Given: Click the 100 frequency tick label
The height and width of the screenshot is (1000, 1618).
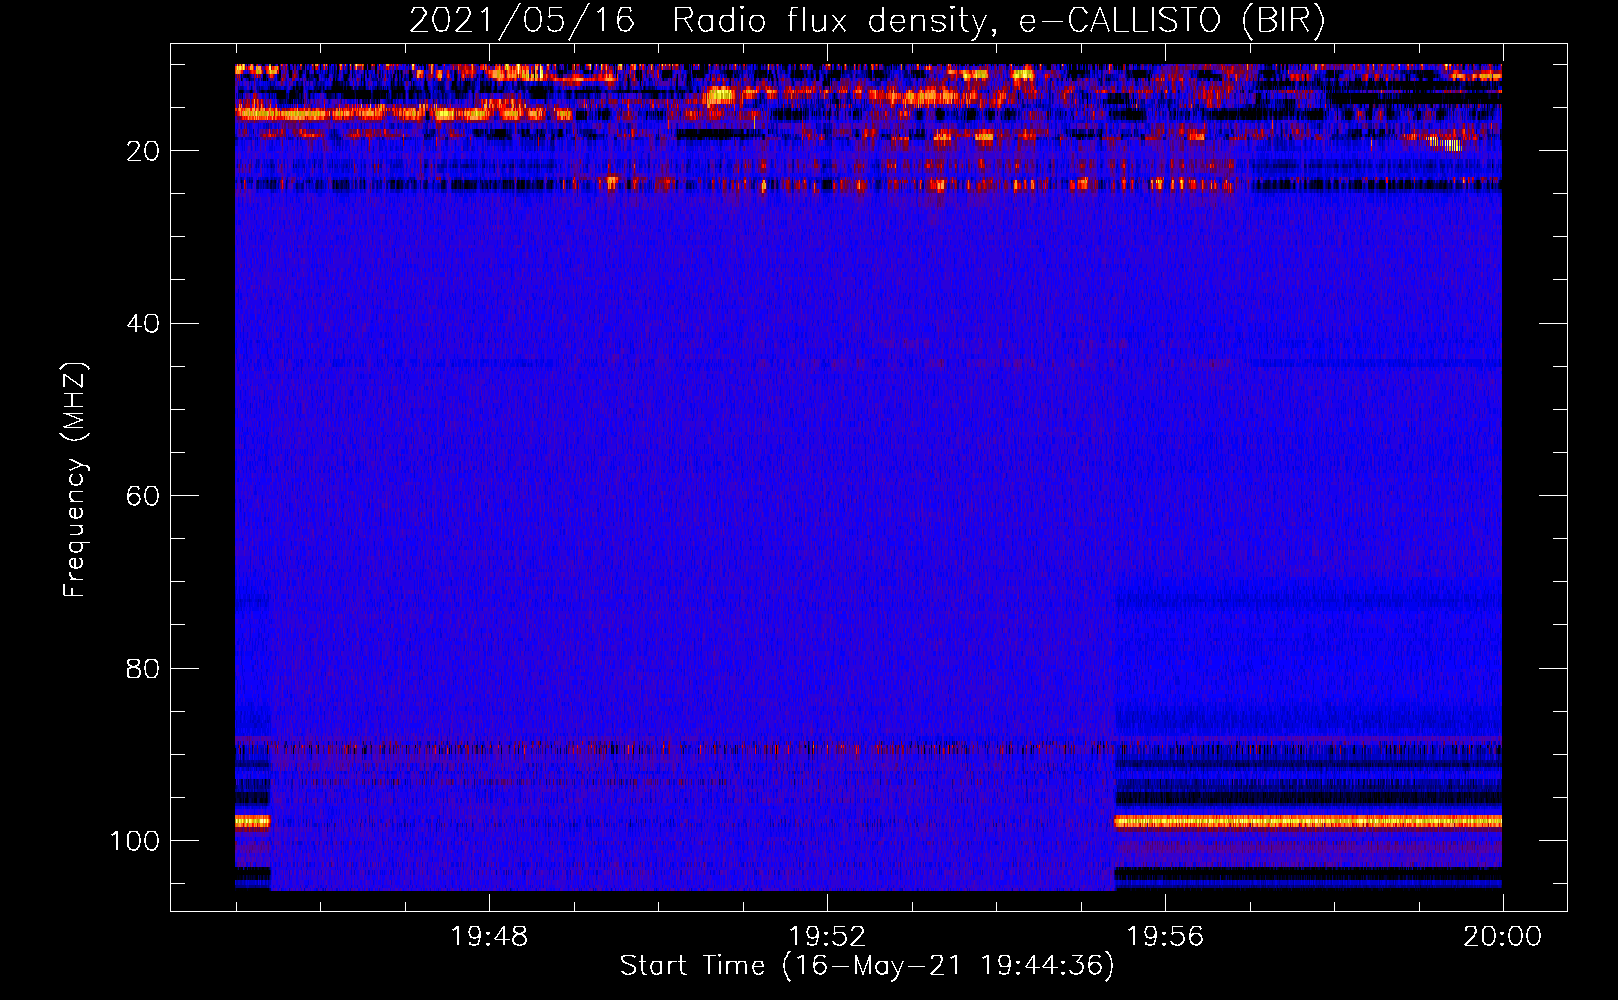Looking at the screenshot, I should coord(135,841).
